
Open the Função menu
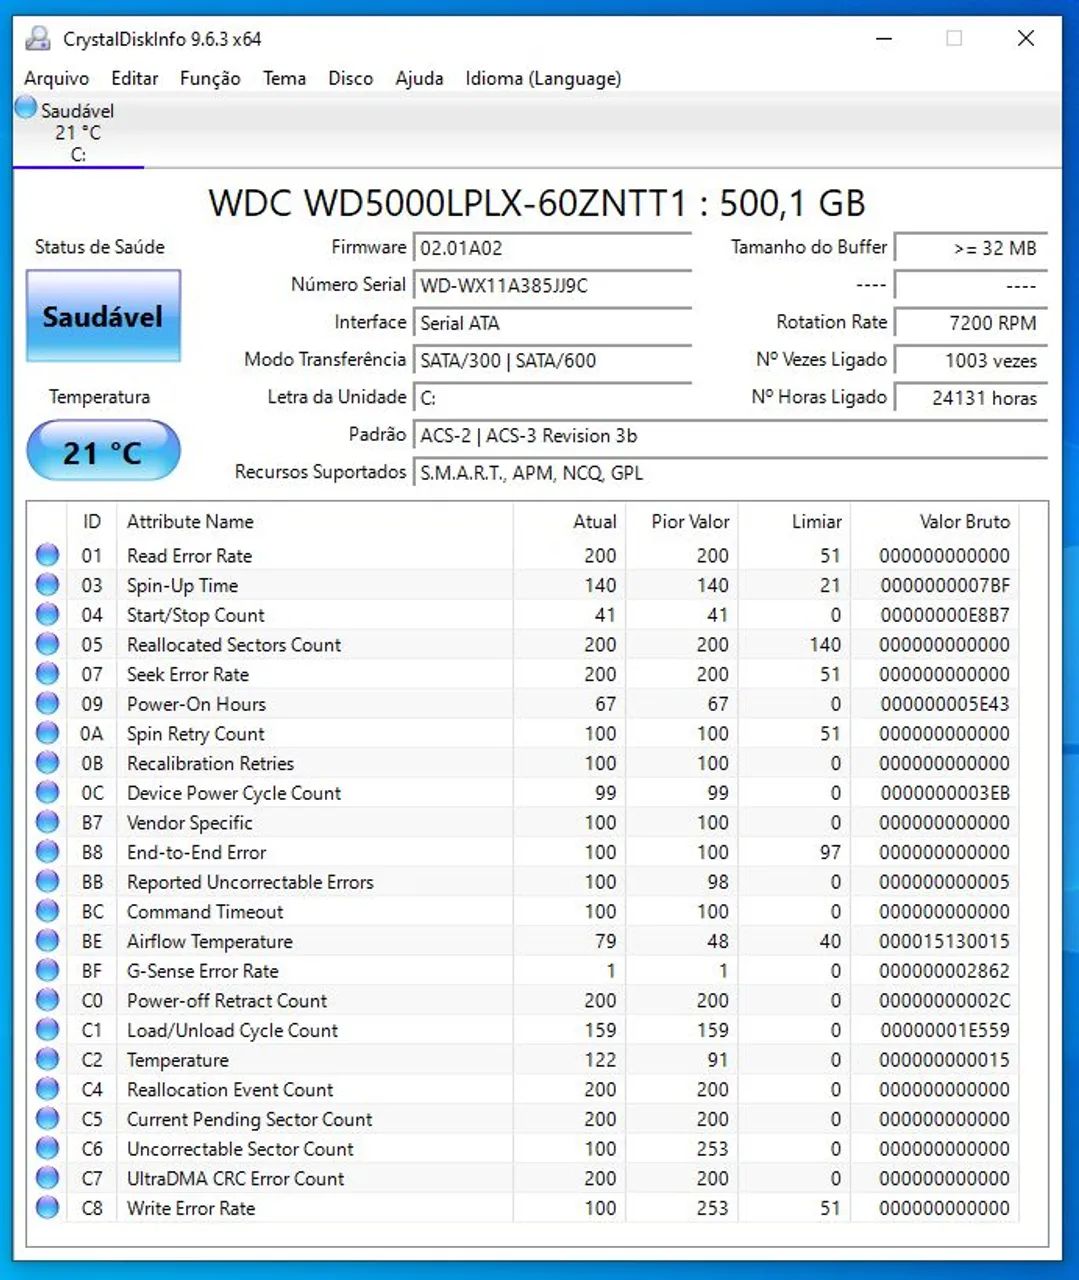[x=210, y=78]
